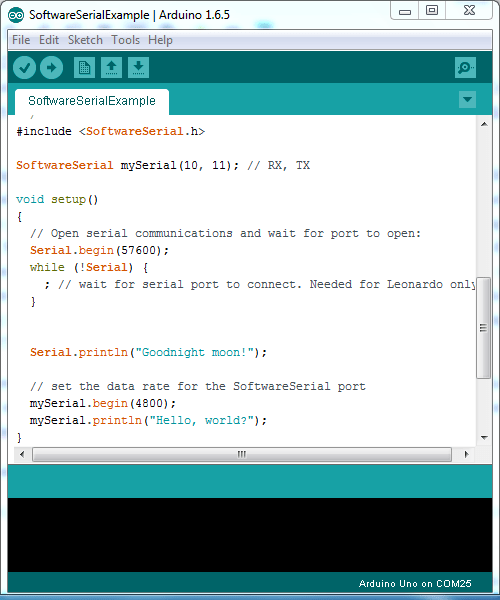The height and width of the screenshot is (600, 500).
Task: Click horizontal scrollbar left arrow
Action: [x=22, y=455]
